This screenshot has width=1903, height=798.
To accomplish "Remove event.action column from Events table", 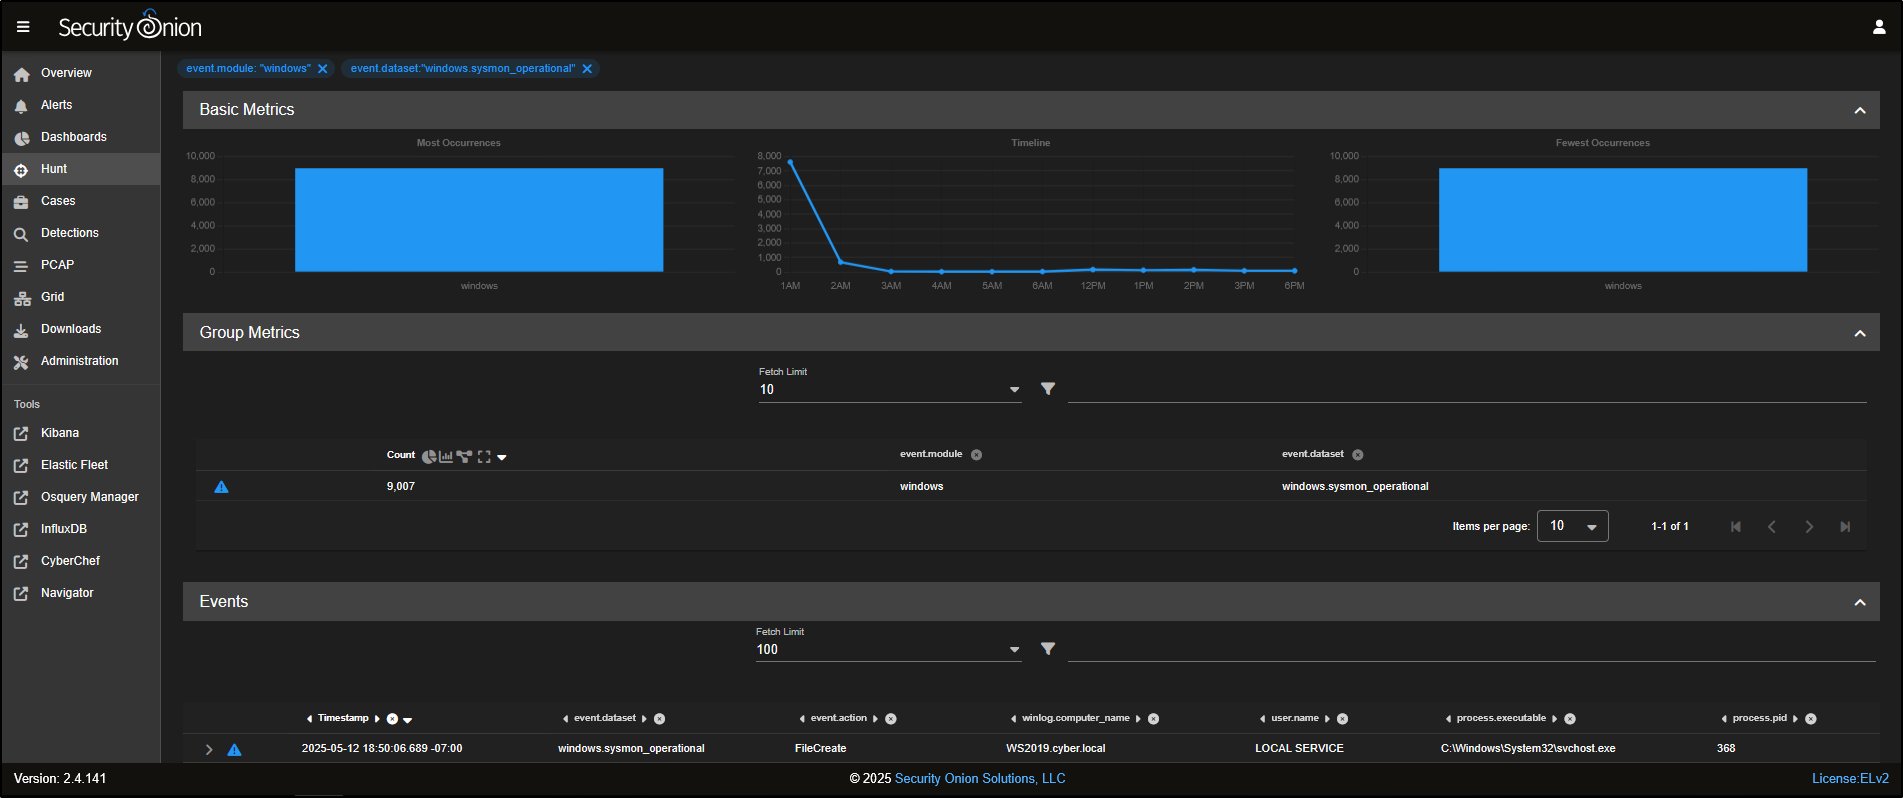I will [891, 719].
